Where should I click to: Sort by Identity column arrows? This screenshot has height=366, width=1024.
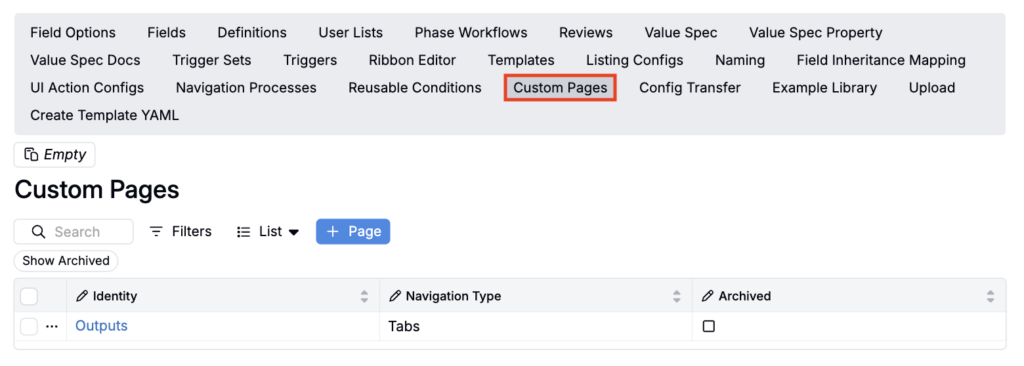pyautogui.click(x=364, y=297)
